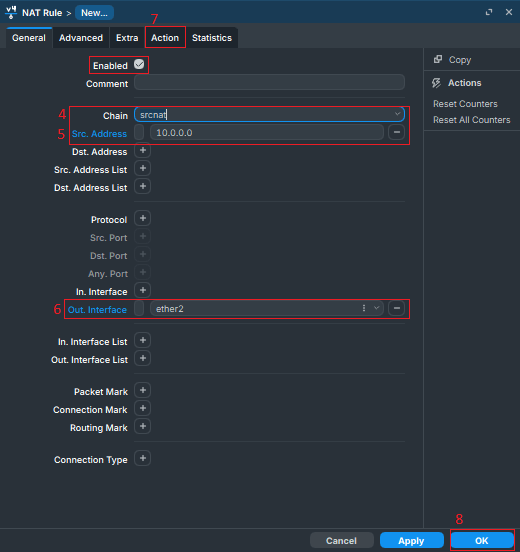Click Reset All Counters
520x552 pixels.
pos(472,120)
